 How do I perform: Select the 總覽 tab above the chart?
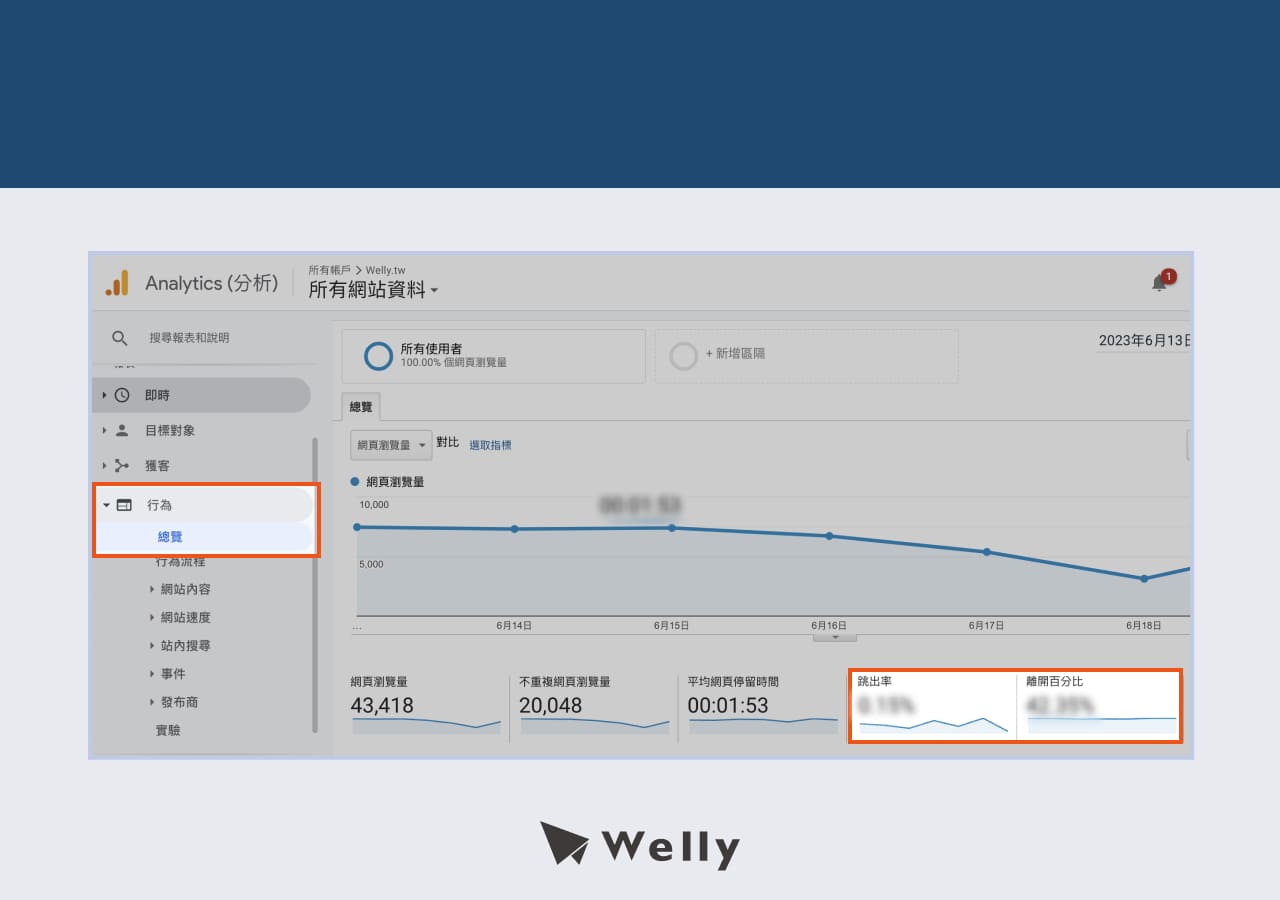coord(361,407)
